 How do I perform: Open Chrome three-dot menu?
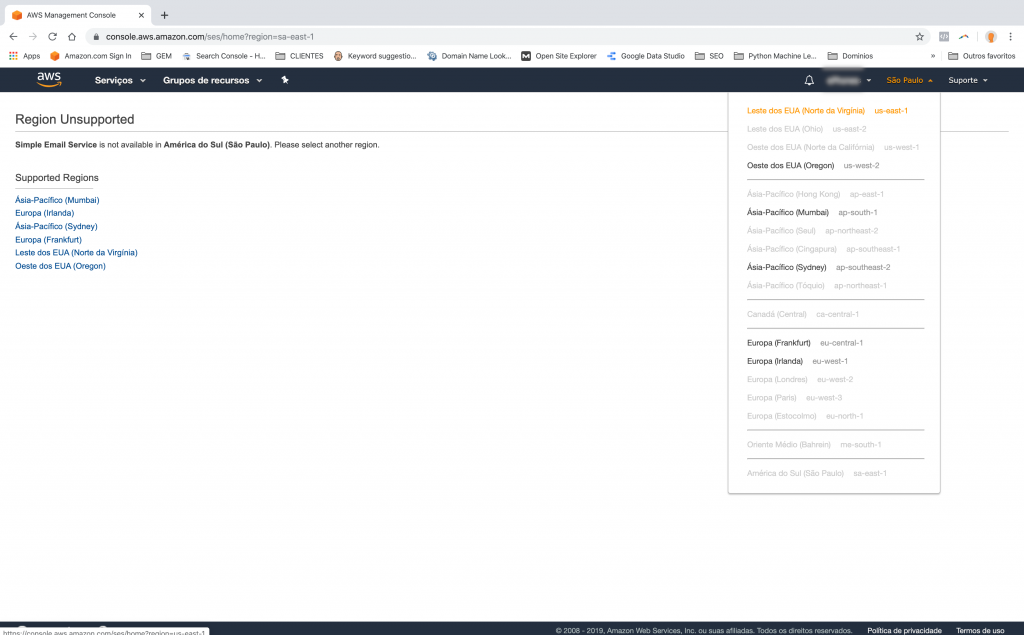pos(1010,37)
